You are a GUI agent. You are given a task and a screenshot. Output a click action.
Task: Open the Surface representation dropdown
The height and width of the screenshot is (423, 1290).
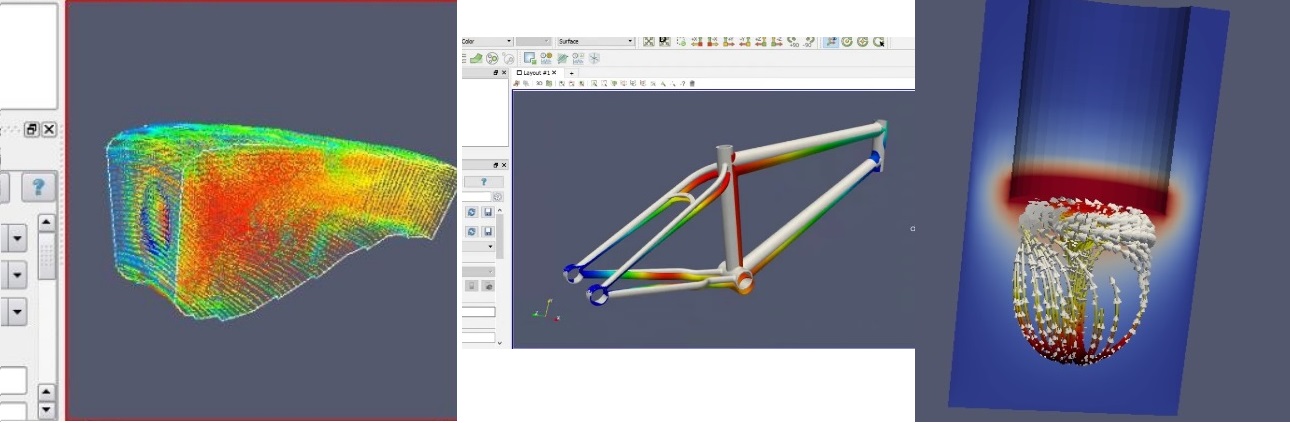[630, 41]
